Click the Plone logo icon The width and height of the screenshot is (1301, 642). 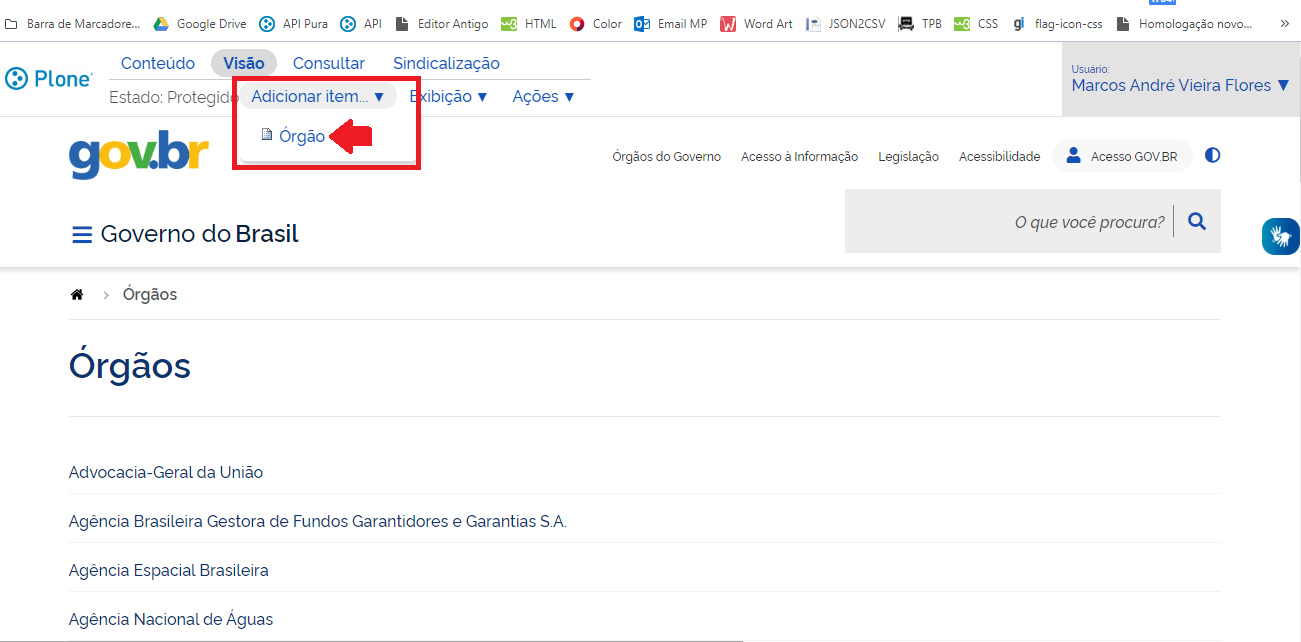[17, 78]
